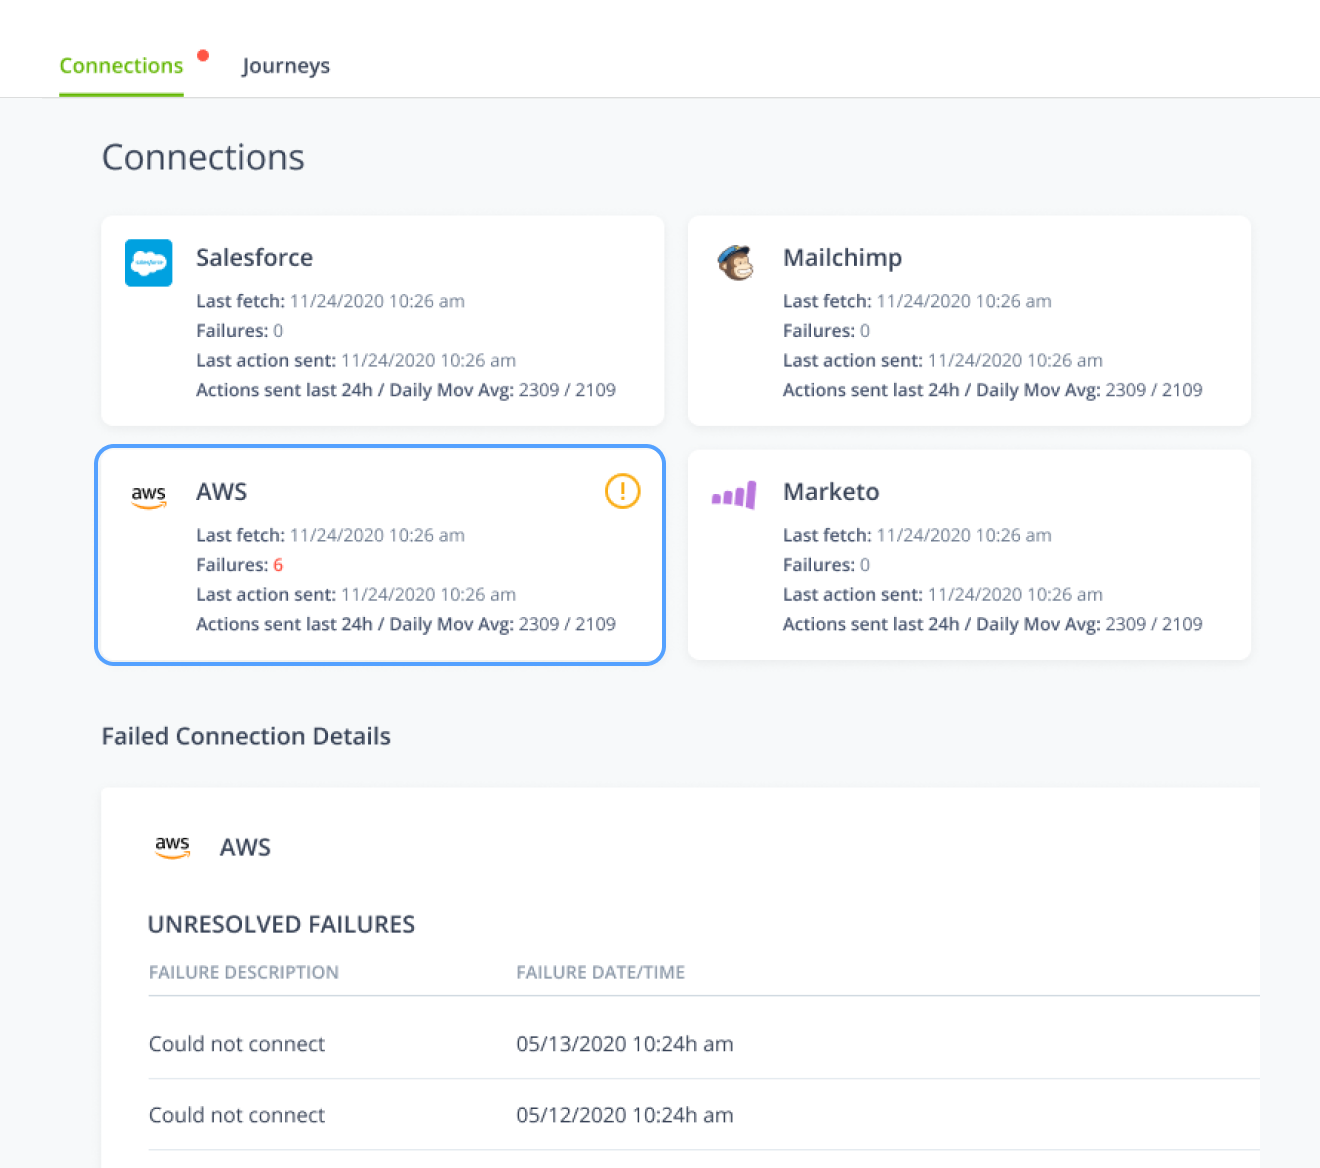1320x1168 pixels.
Task: Click Could not connect in the 05/13/2020 row
Action: tap(237, 1044)
